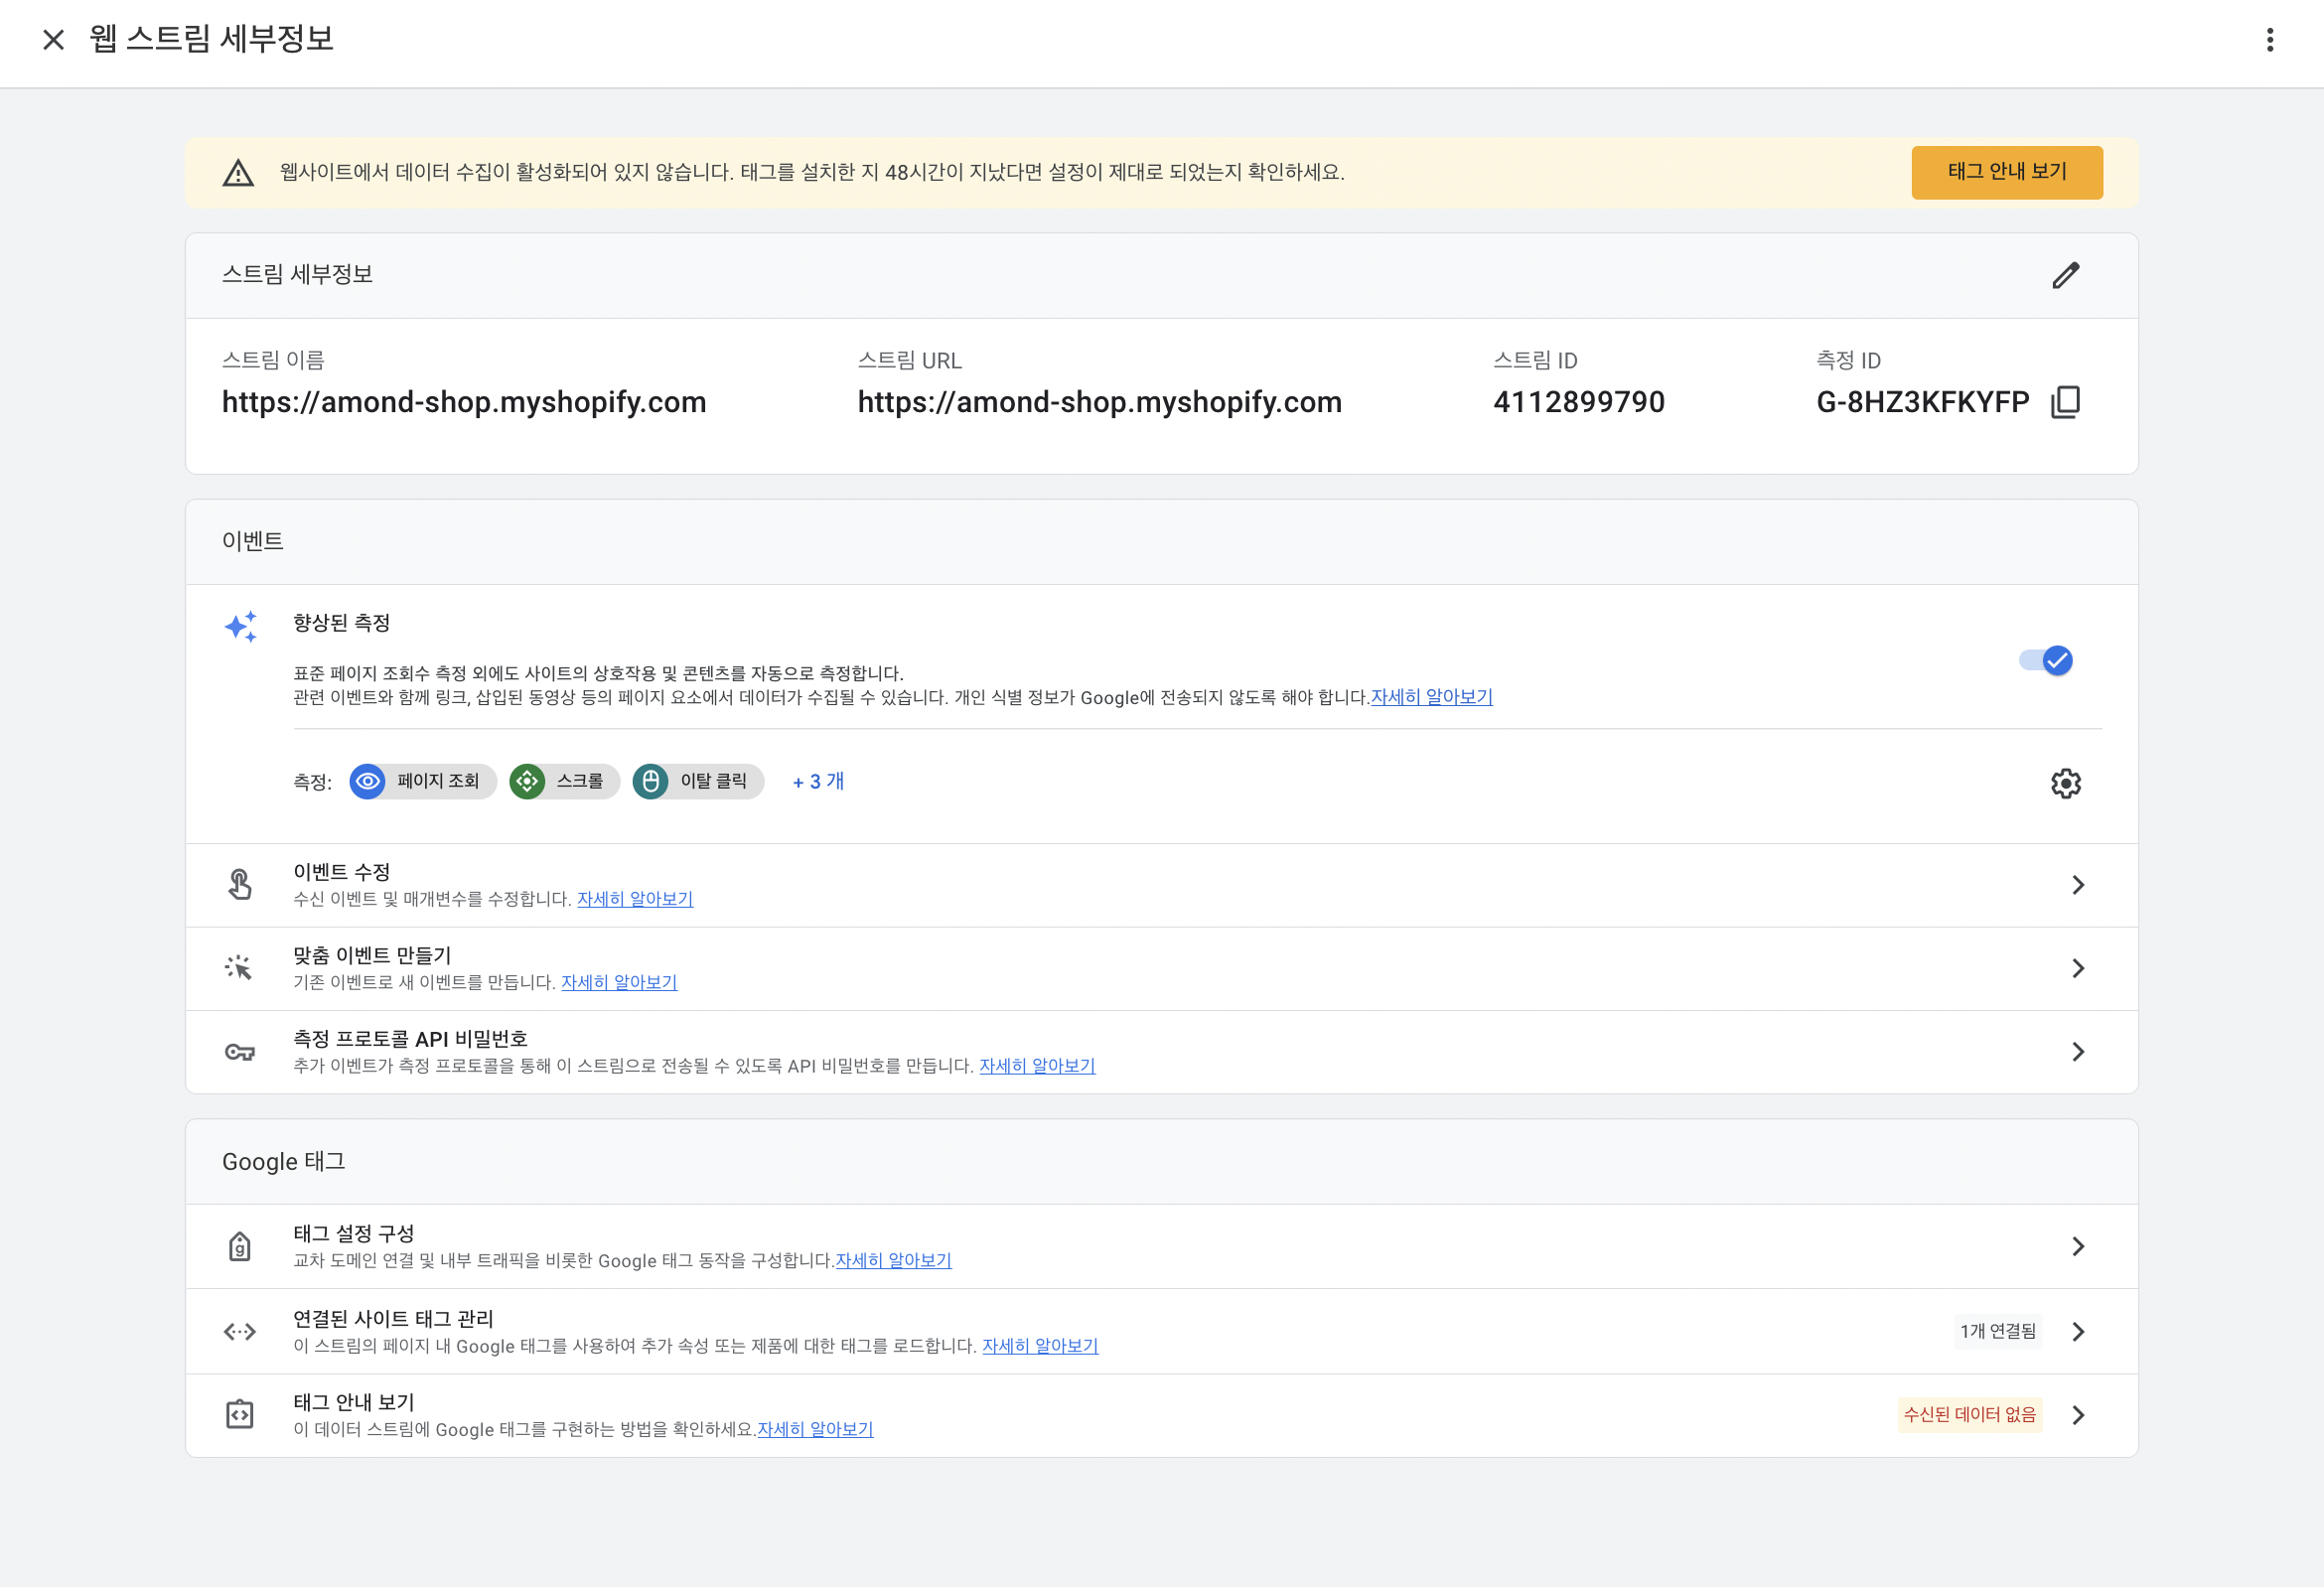Click 자세히 알아보기 link under enhanced measurement

pos(1431,697)
